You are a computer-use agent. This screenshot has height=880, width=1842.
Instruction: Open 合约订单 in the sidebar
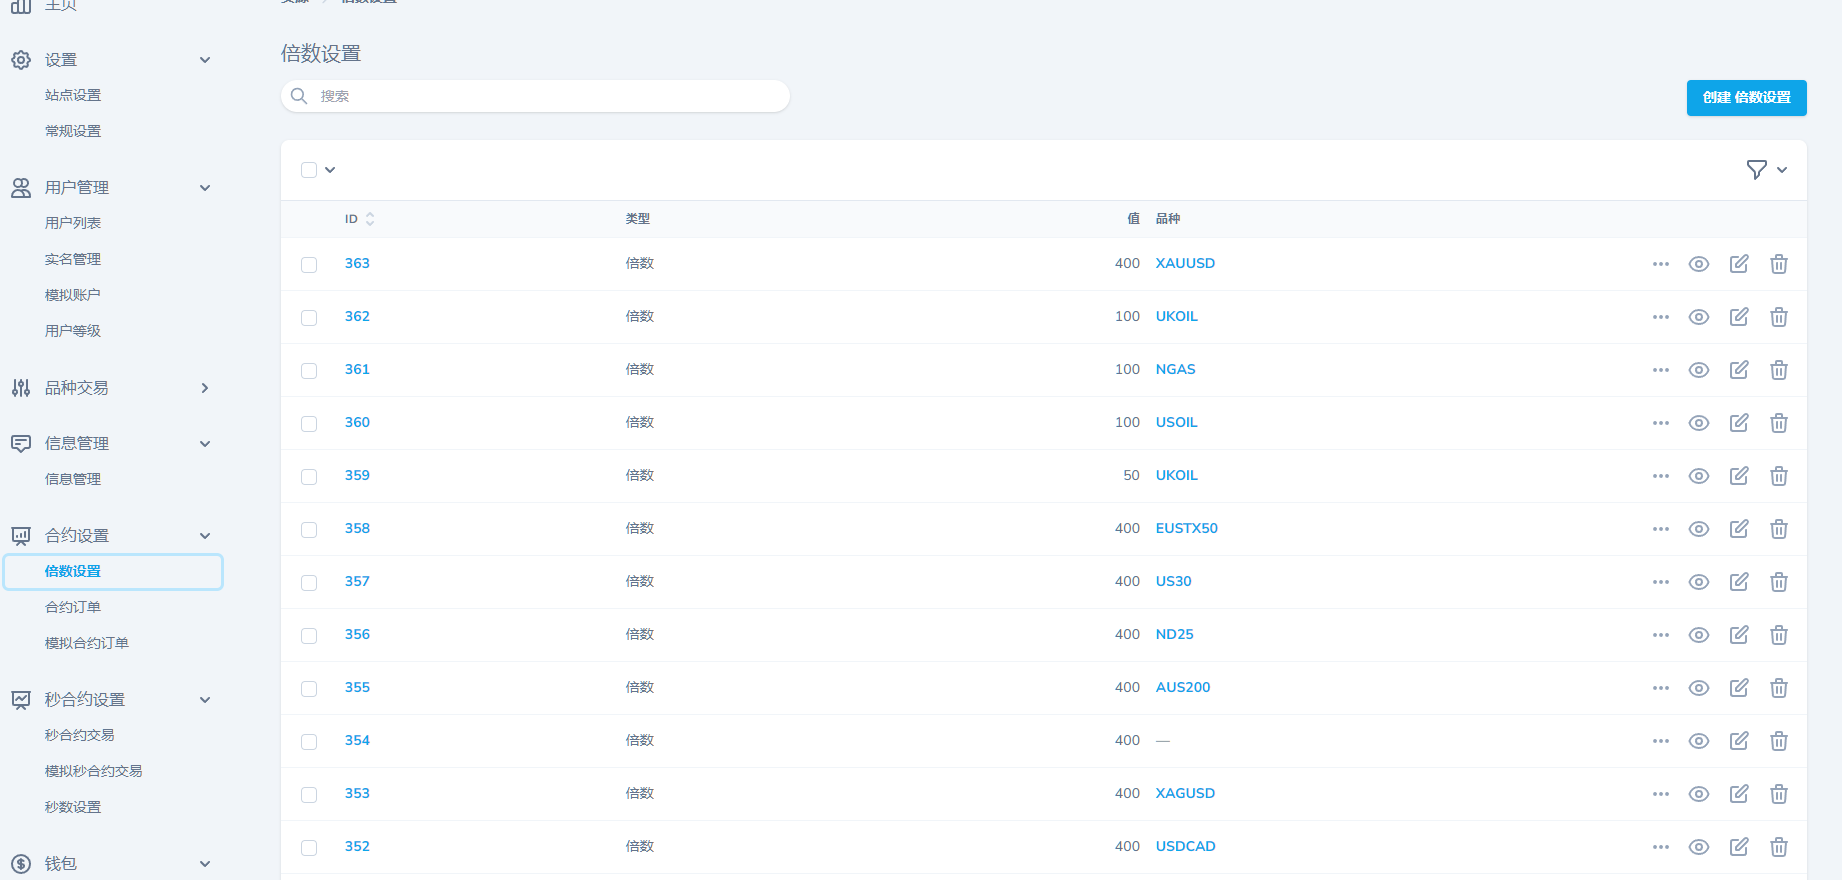tap(73, 607)
